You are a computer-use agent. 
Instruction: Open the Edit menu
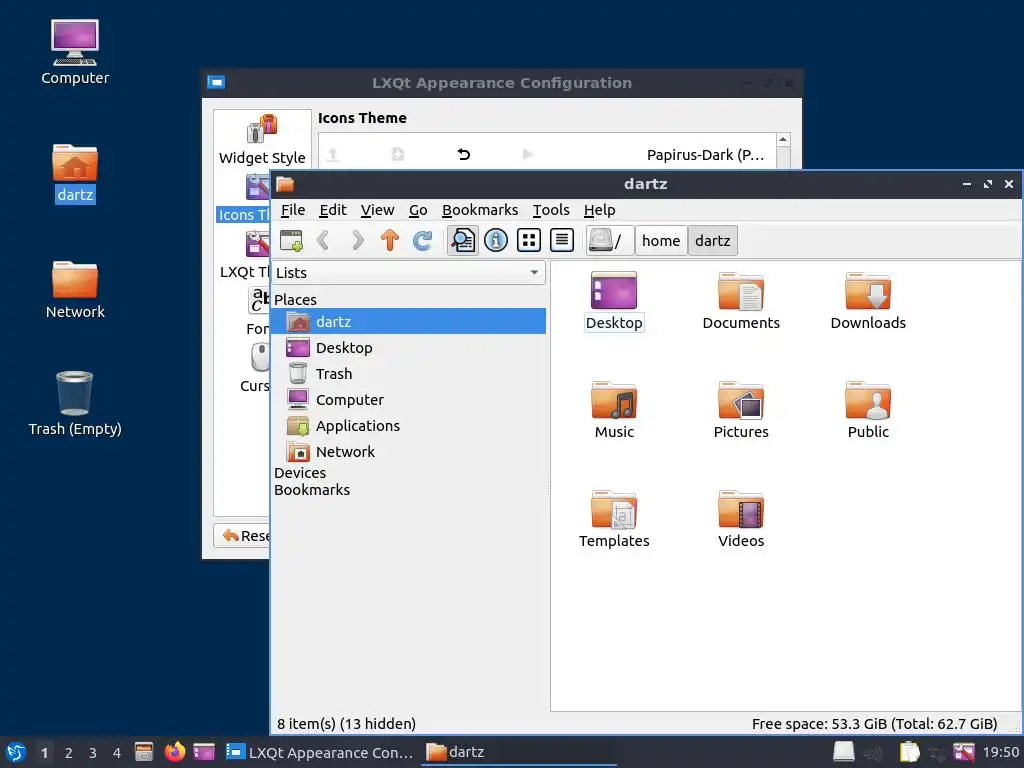point(332,210)
